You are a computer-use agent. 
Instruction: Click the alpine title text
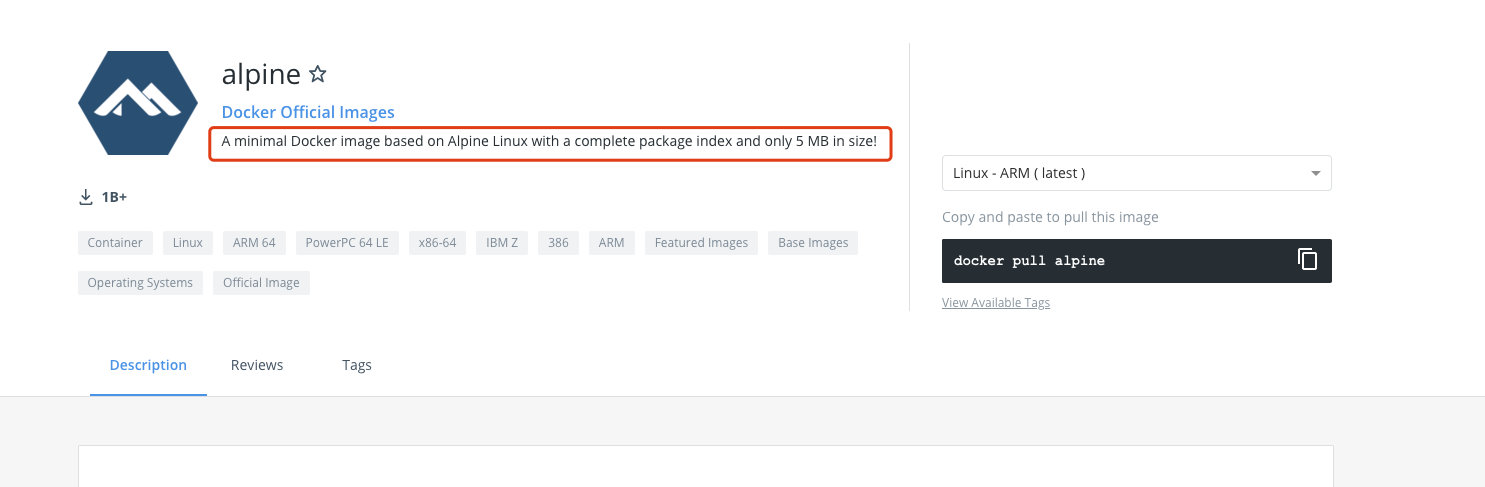(261, 75)
